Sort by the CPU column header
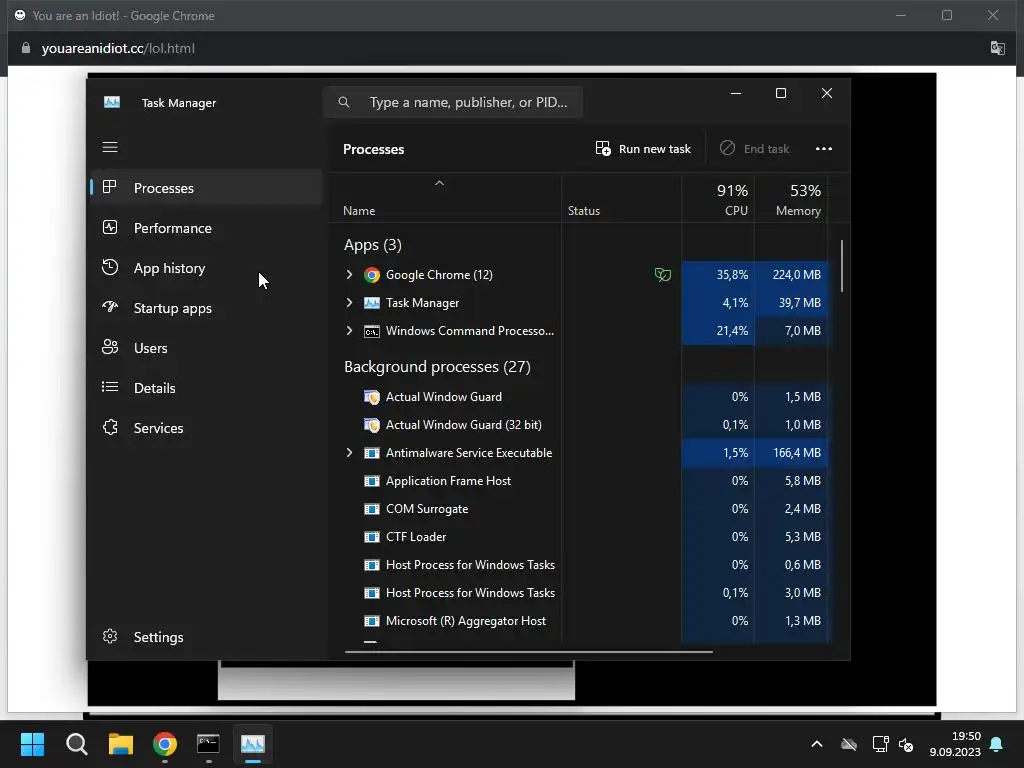Viewport: 1024px width, 768px height. pos(718,199)
